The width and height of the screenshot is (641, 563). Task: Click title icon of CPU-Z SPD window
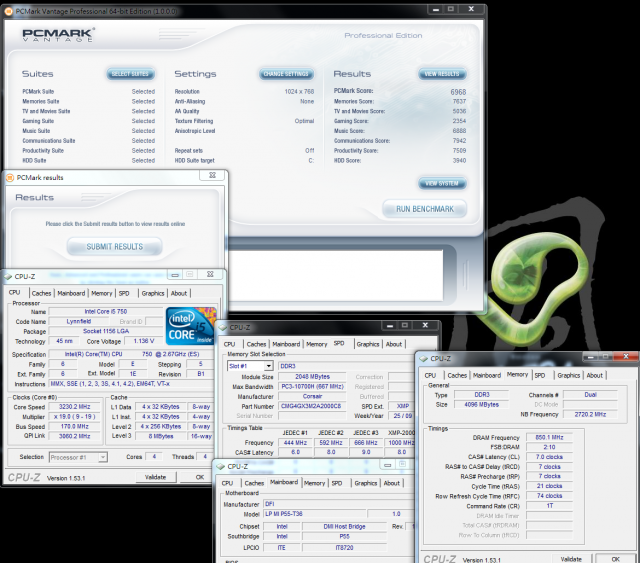223,327
